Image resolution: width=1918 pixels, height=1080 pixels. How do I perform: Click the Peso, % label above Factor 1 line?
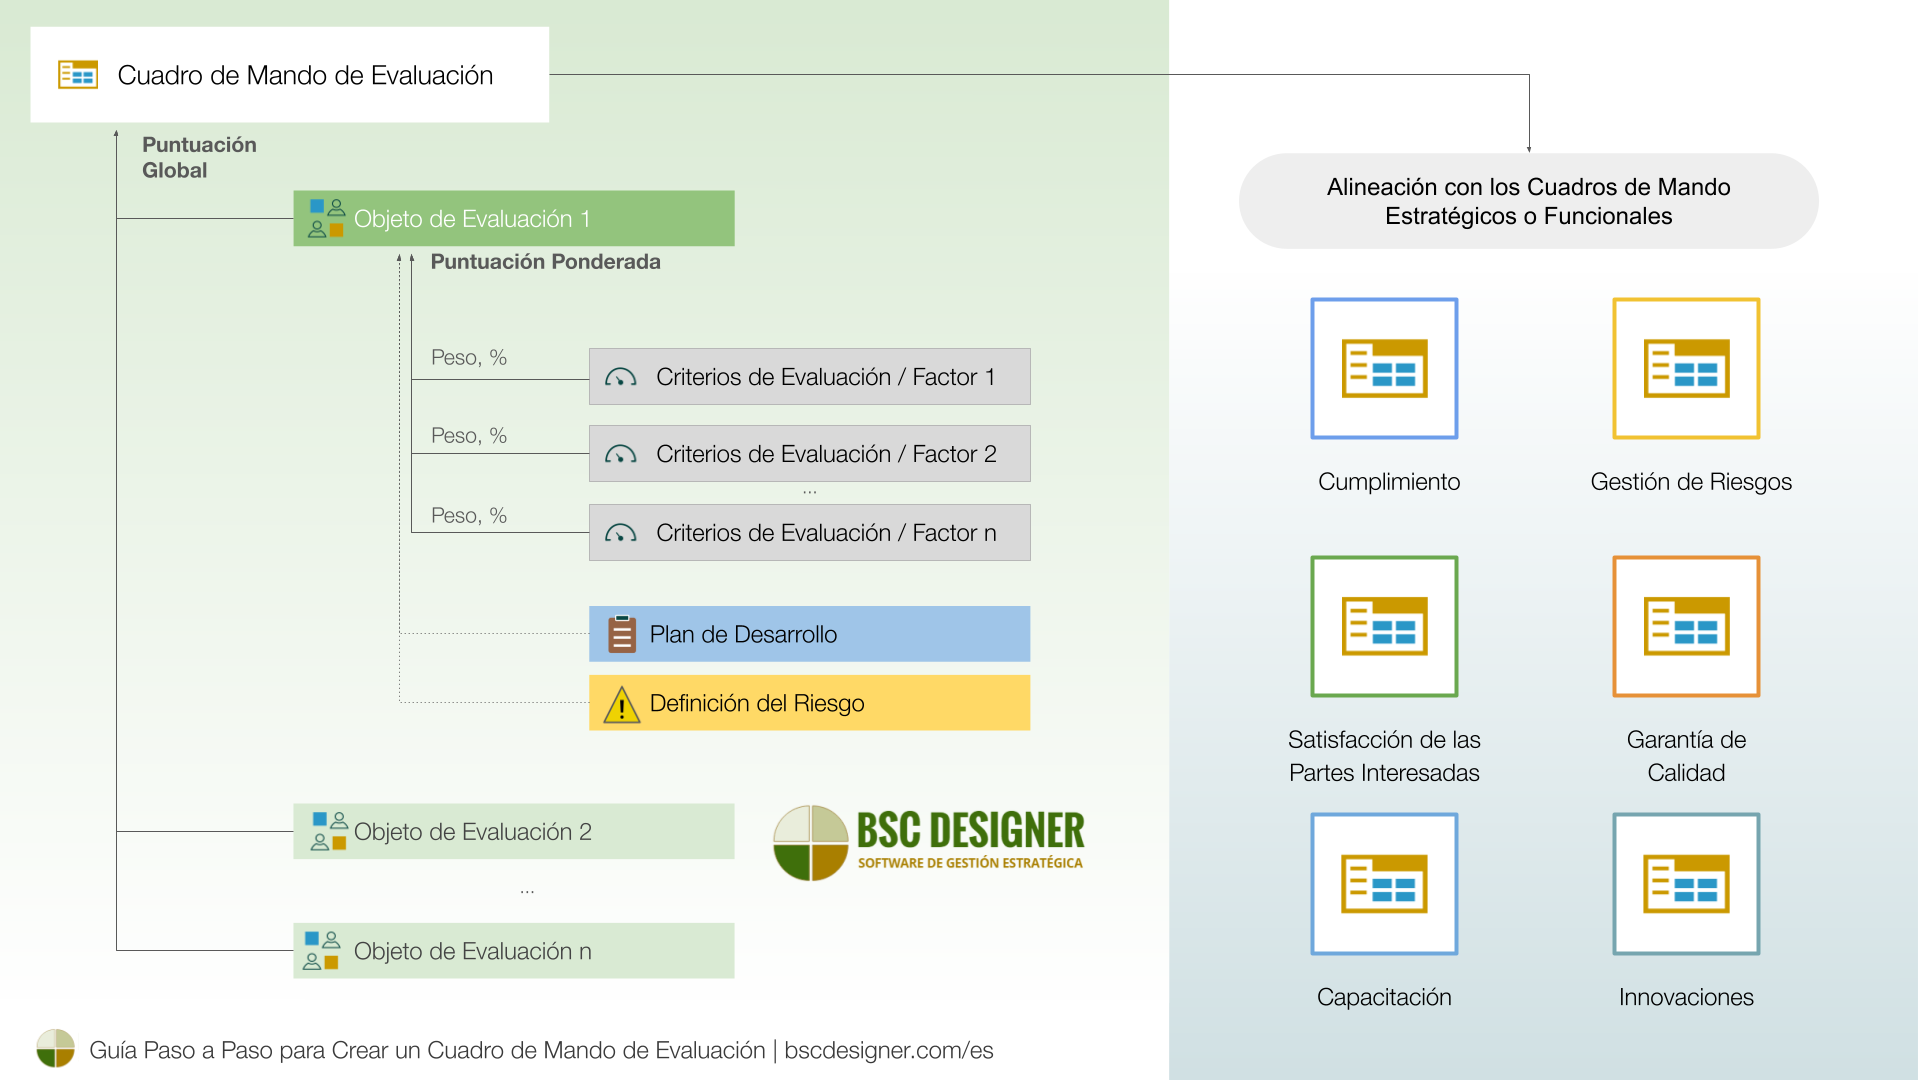469,358
